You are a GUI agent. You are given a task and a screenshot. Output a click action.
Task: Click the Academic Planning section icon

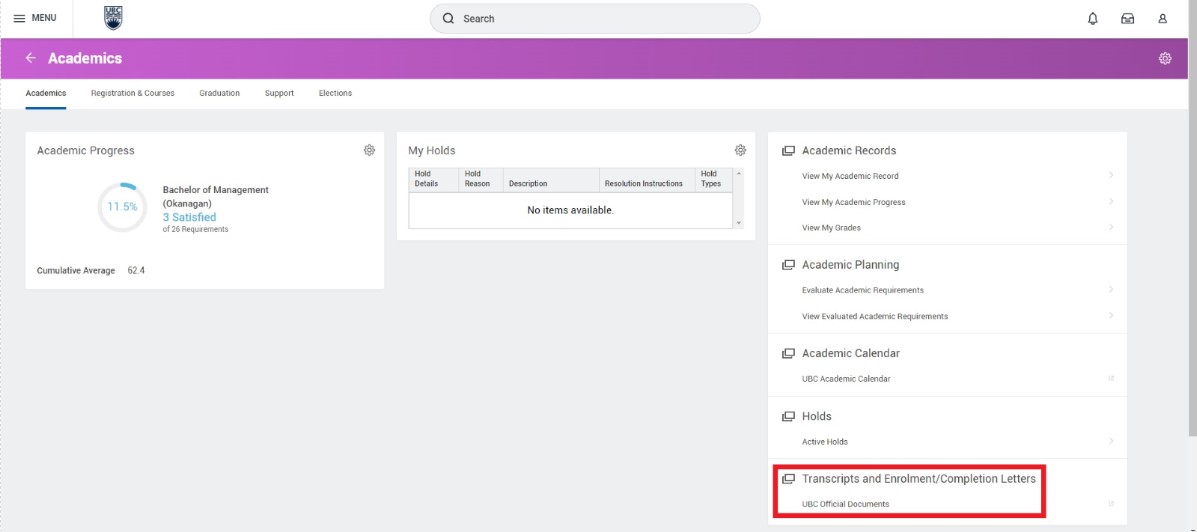789,265
